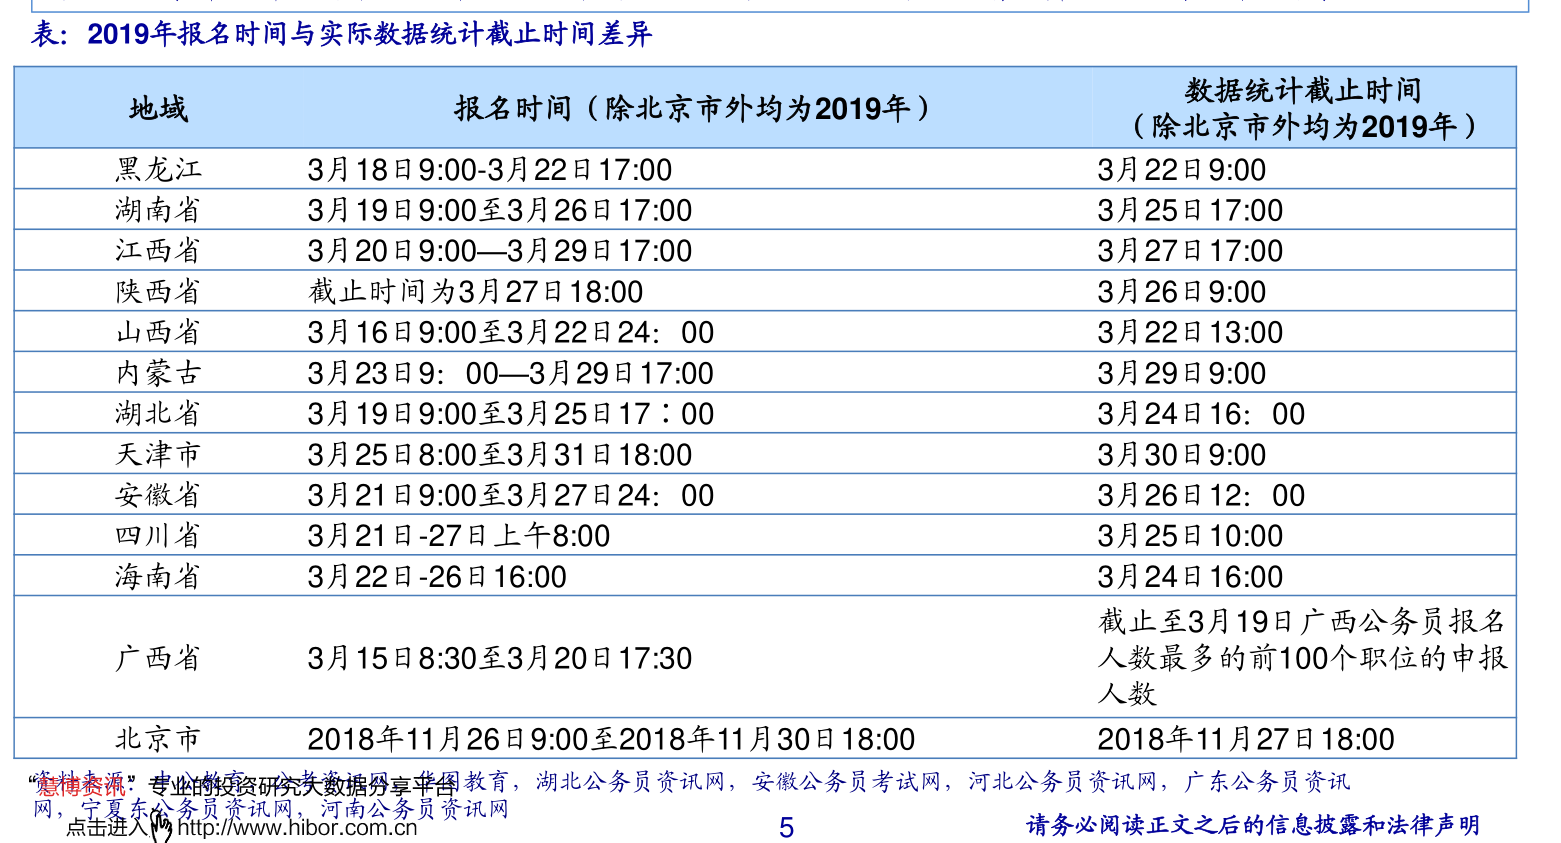The height and width of the screenshot is (843, 1561).
Task: Click the 天津市 cutoff time 3月30日9:00
Action: click(x=1181, y=455)
